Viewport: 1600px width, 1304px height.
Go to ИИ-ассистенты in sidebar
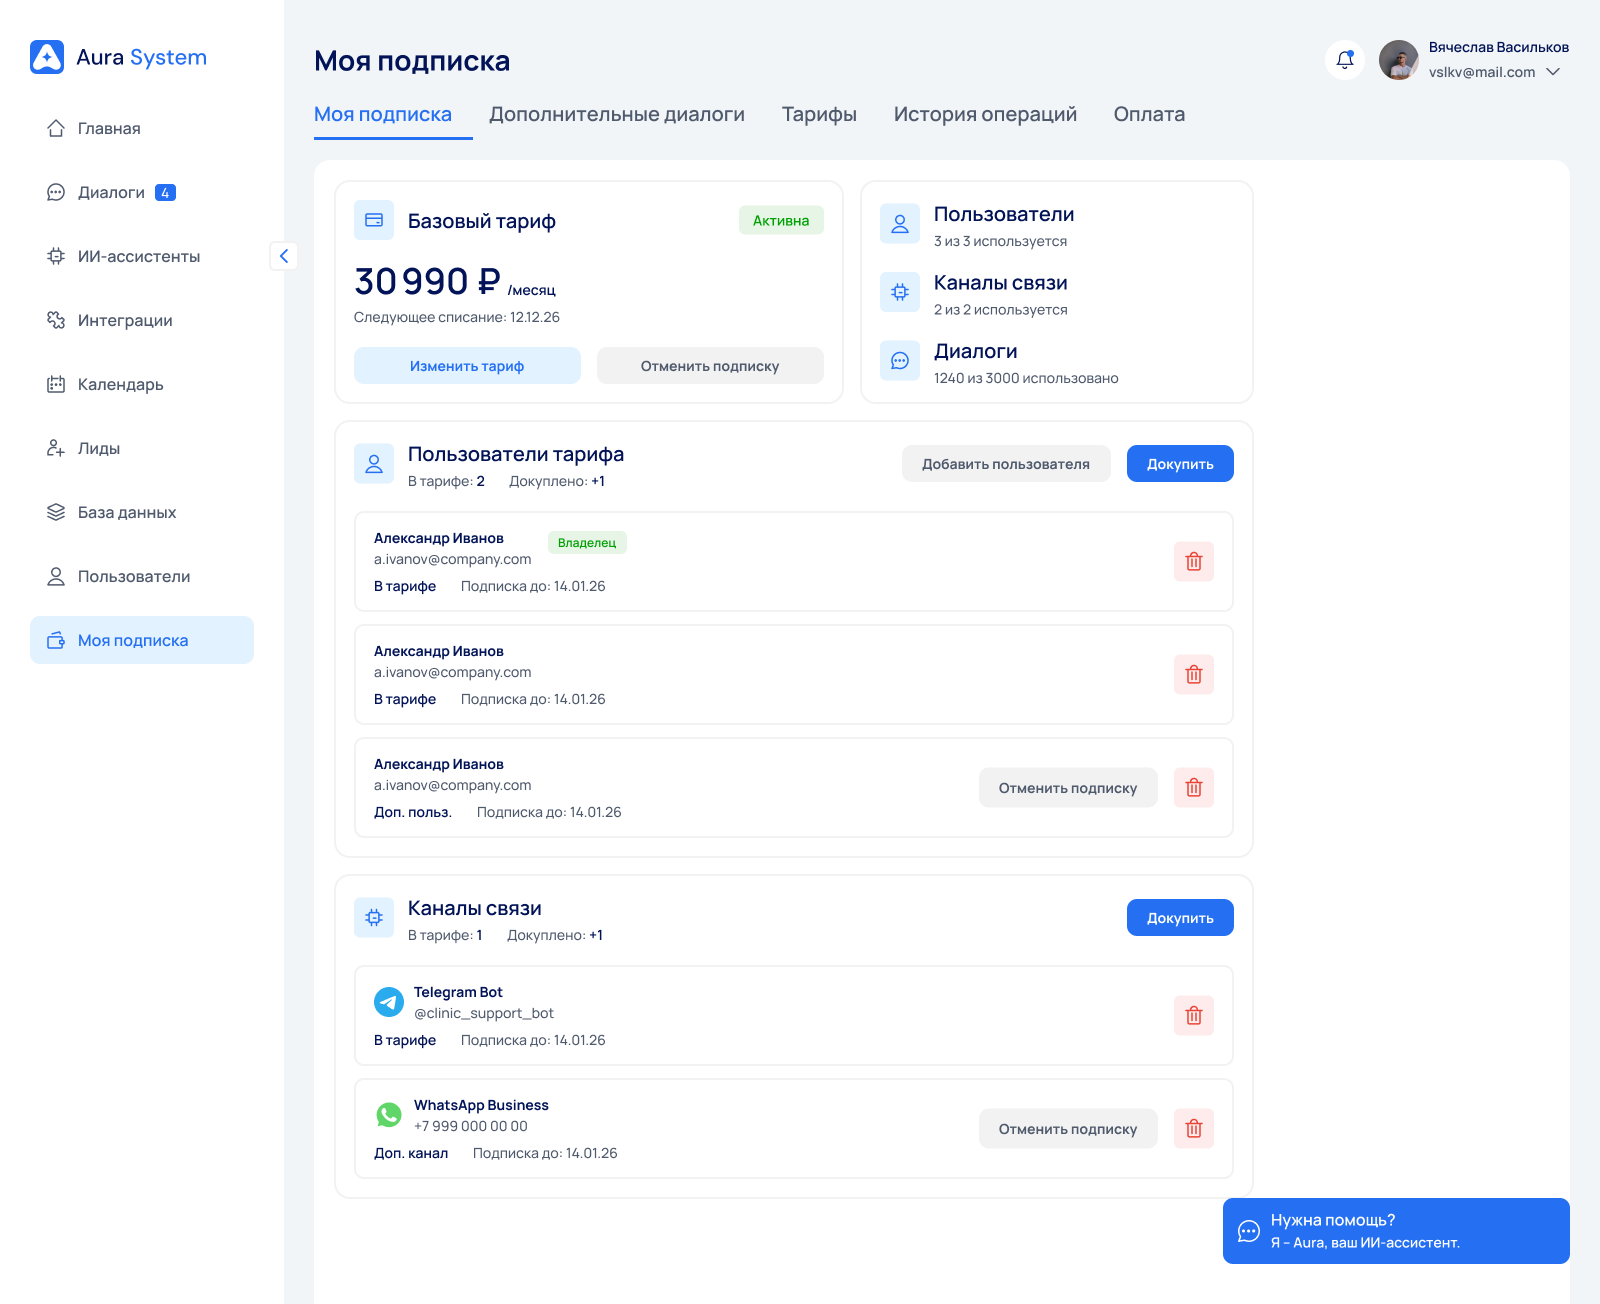(138, 257)
